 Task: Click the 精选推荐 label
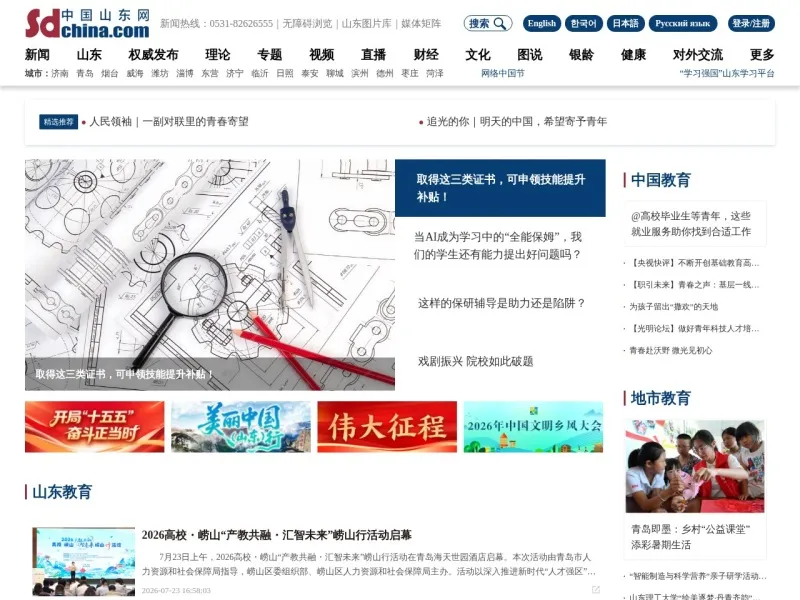pos(59,121)
